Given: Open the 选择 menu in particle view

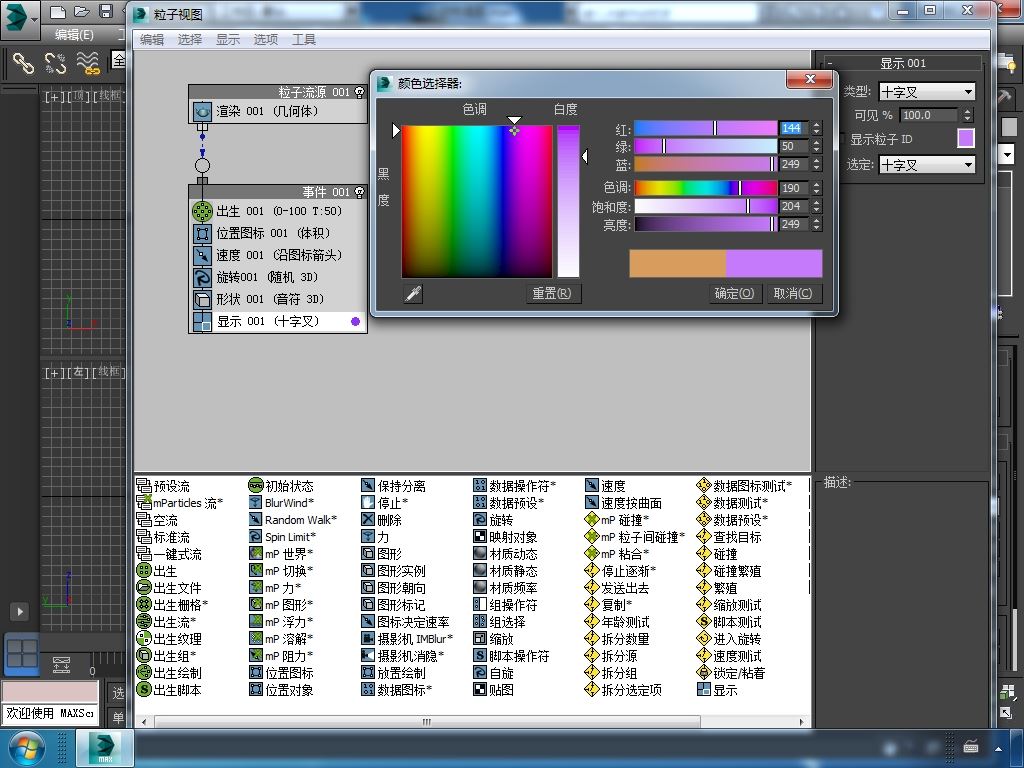Looking at the screenshot, I should 190,40.
